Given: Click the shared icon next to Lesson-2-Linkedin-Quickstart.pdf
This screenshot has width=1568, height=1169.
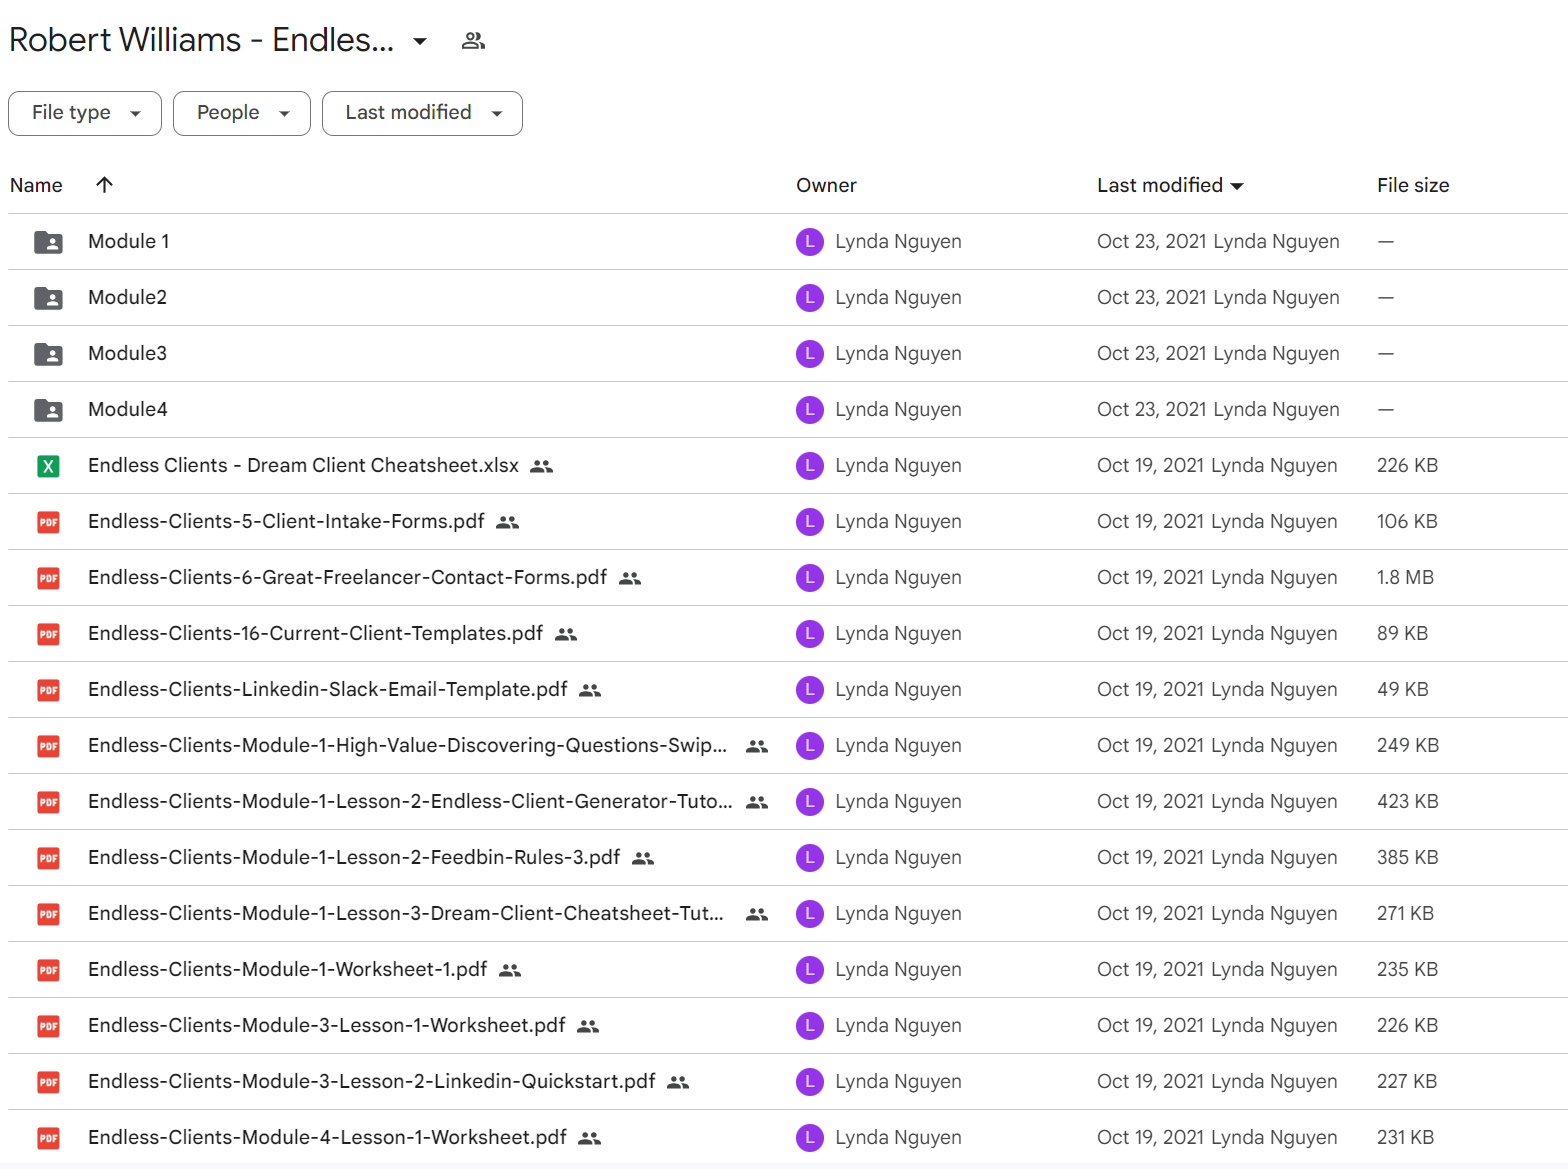Looking at the screenshot, I should point(678,1082).
